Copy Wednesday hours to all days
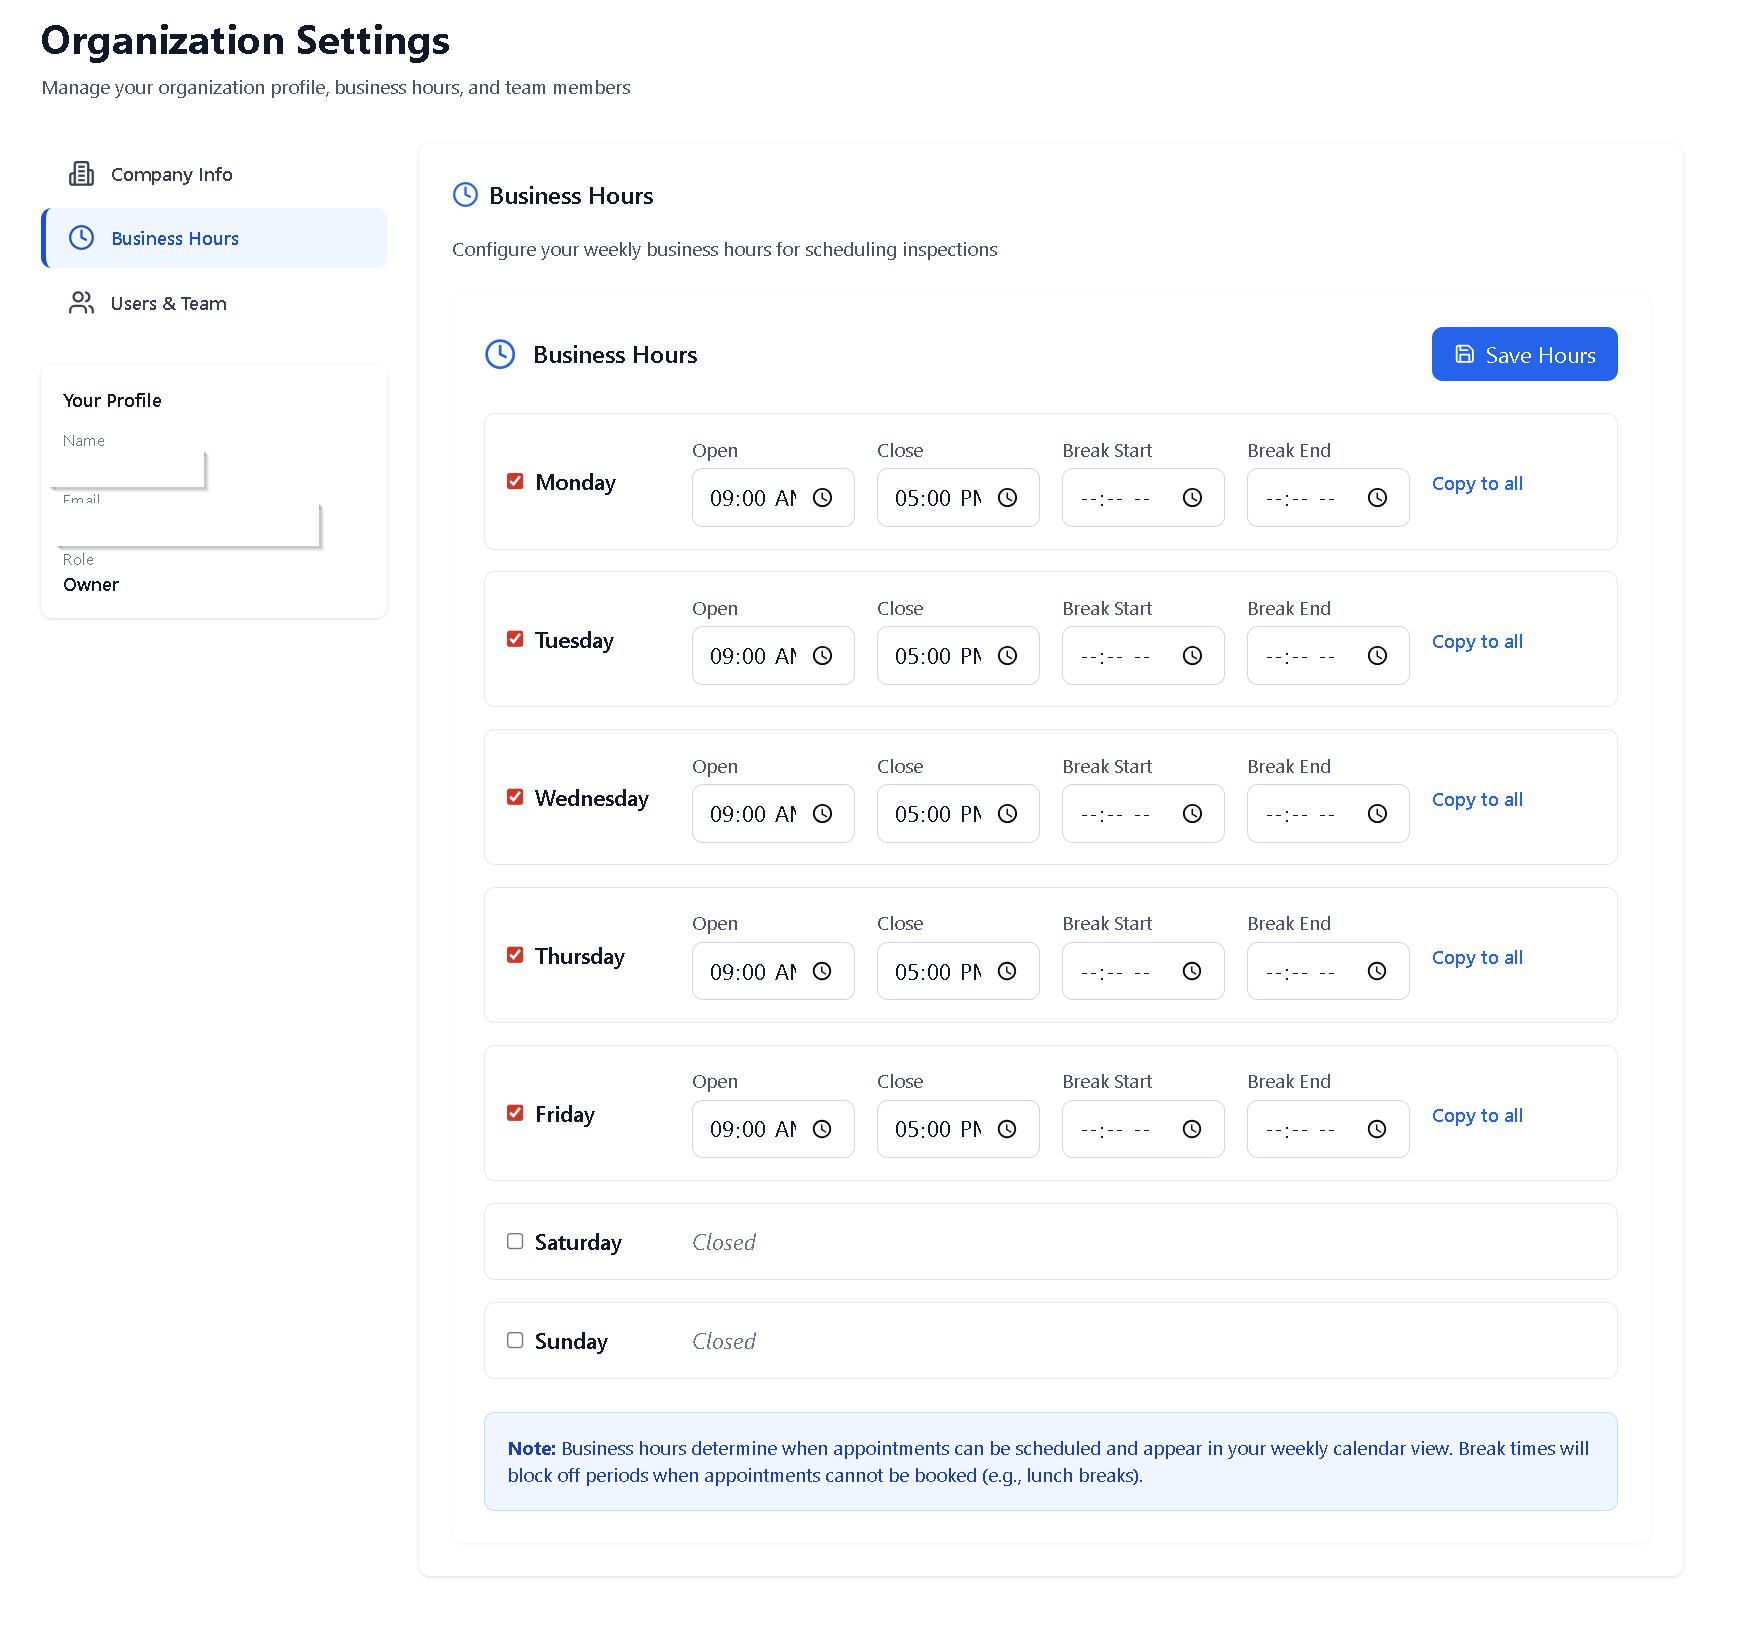This screenshot has height=1634, width=1737. tap(1477, 800)
